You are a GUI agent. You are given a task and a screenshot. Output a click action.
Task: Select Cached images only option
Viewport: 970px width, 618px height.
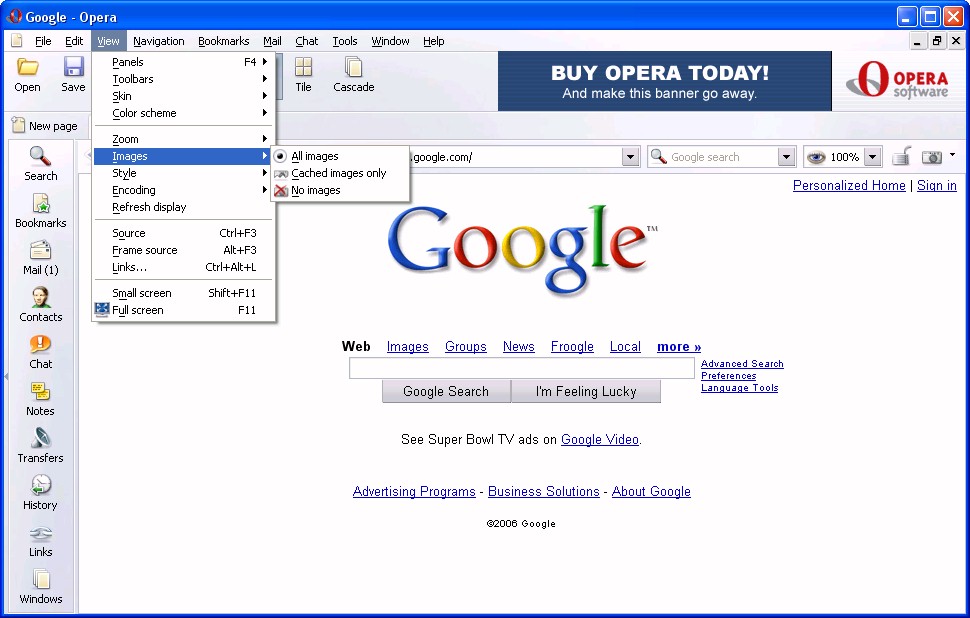[338, 173]
